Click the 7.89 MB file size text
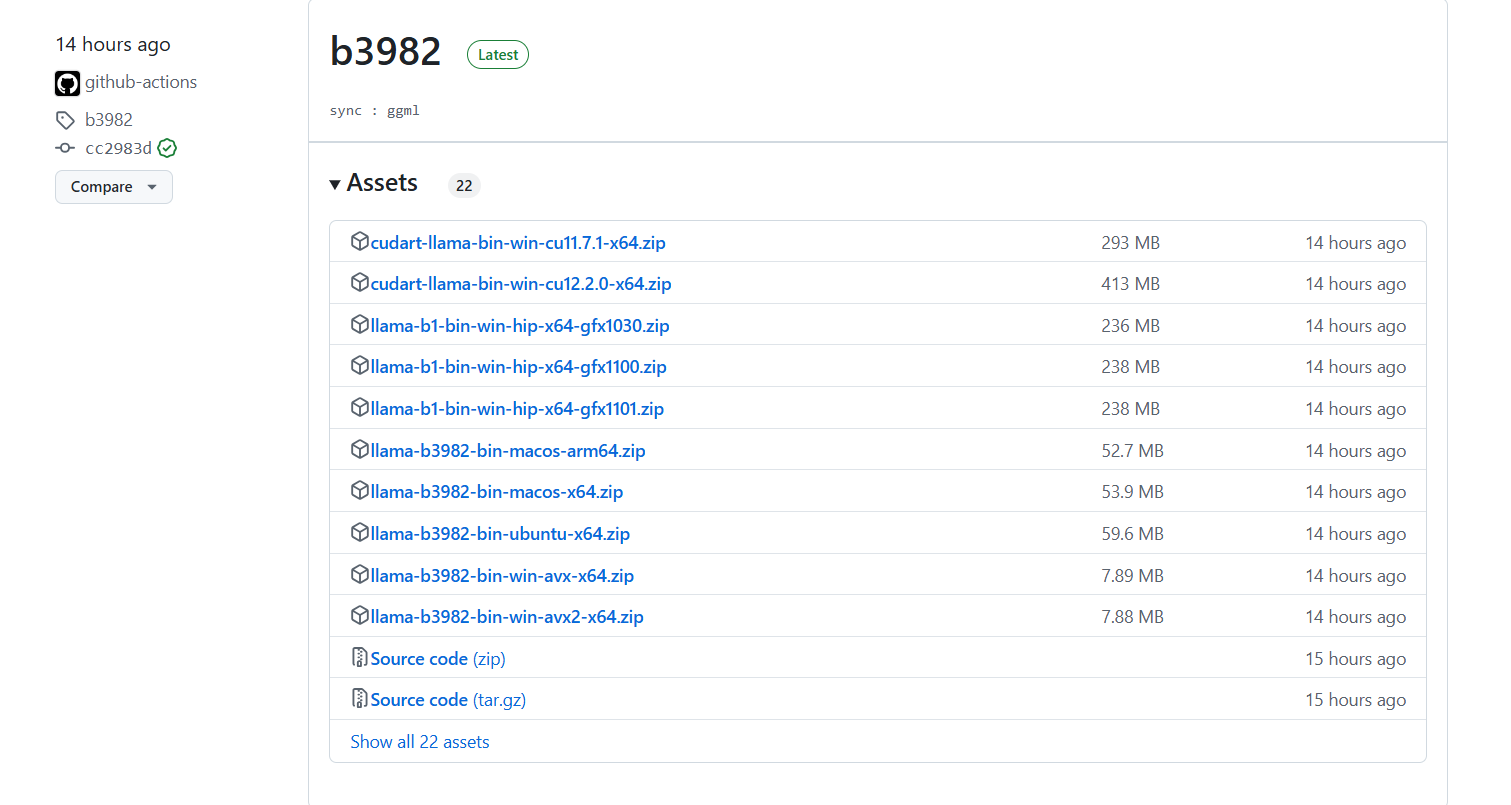1511x805 pixels. coord(1133,576)
